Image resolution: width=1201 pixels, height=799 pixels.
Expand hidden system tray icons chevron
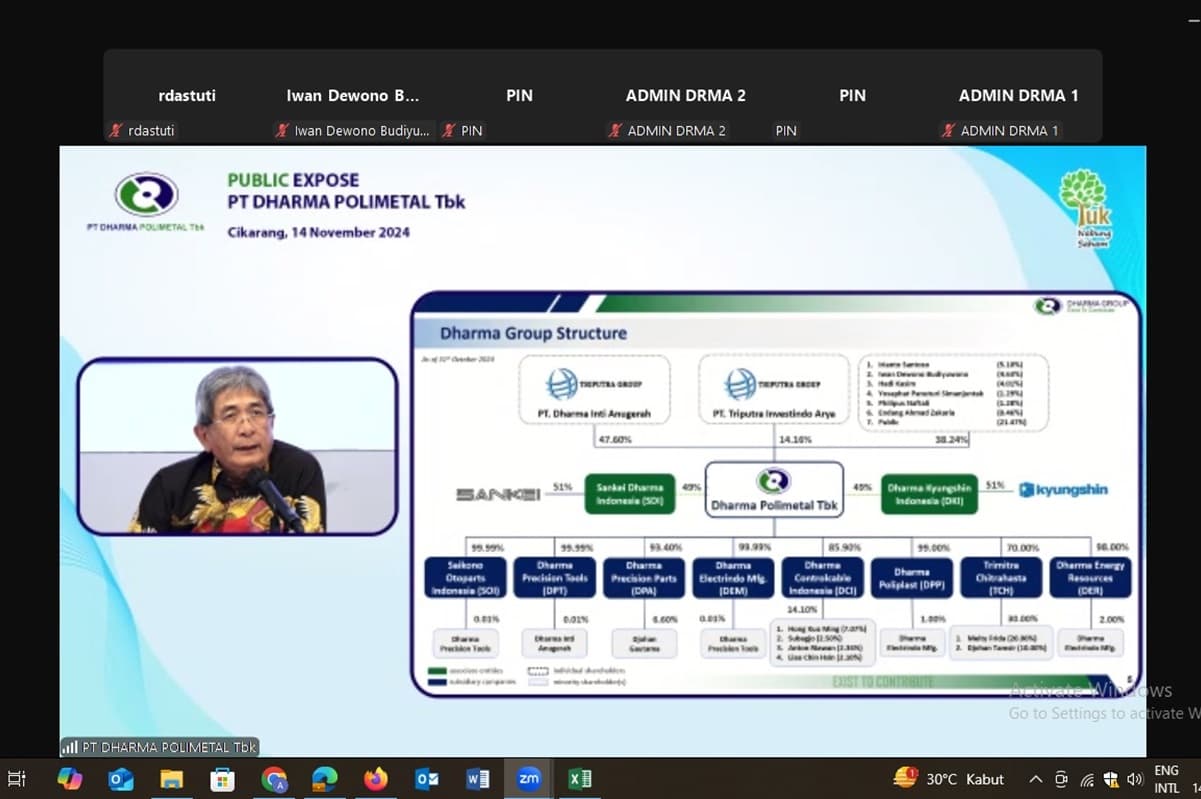pos(1036,779)
